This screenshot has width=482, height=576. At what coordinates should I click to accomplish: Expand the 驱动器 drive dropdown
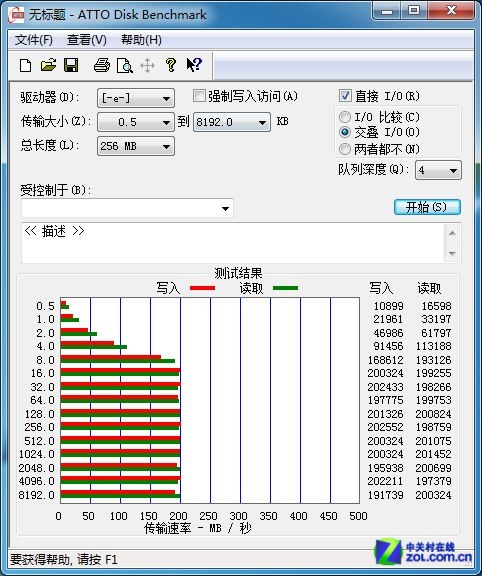click(x=136, y=98)
